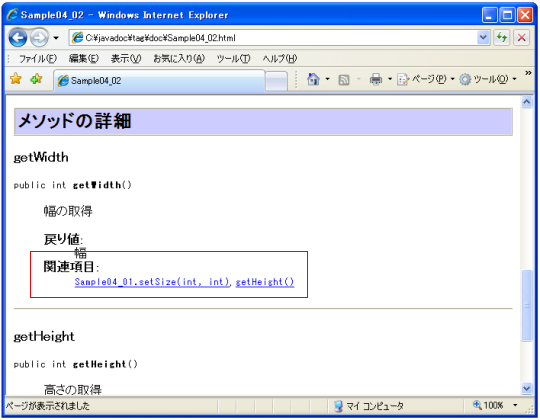Open Favorites Center star icon

pyautogui.click(x=16, y=79)
